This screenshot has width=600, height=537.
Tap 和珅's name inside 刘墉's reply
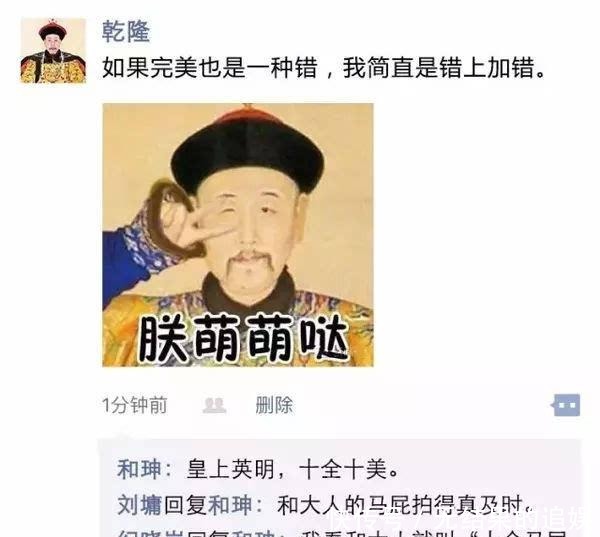230,505
